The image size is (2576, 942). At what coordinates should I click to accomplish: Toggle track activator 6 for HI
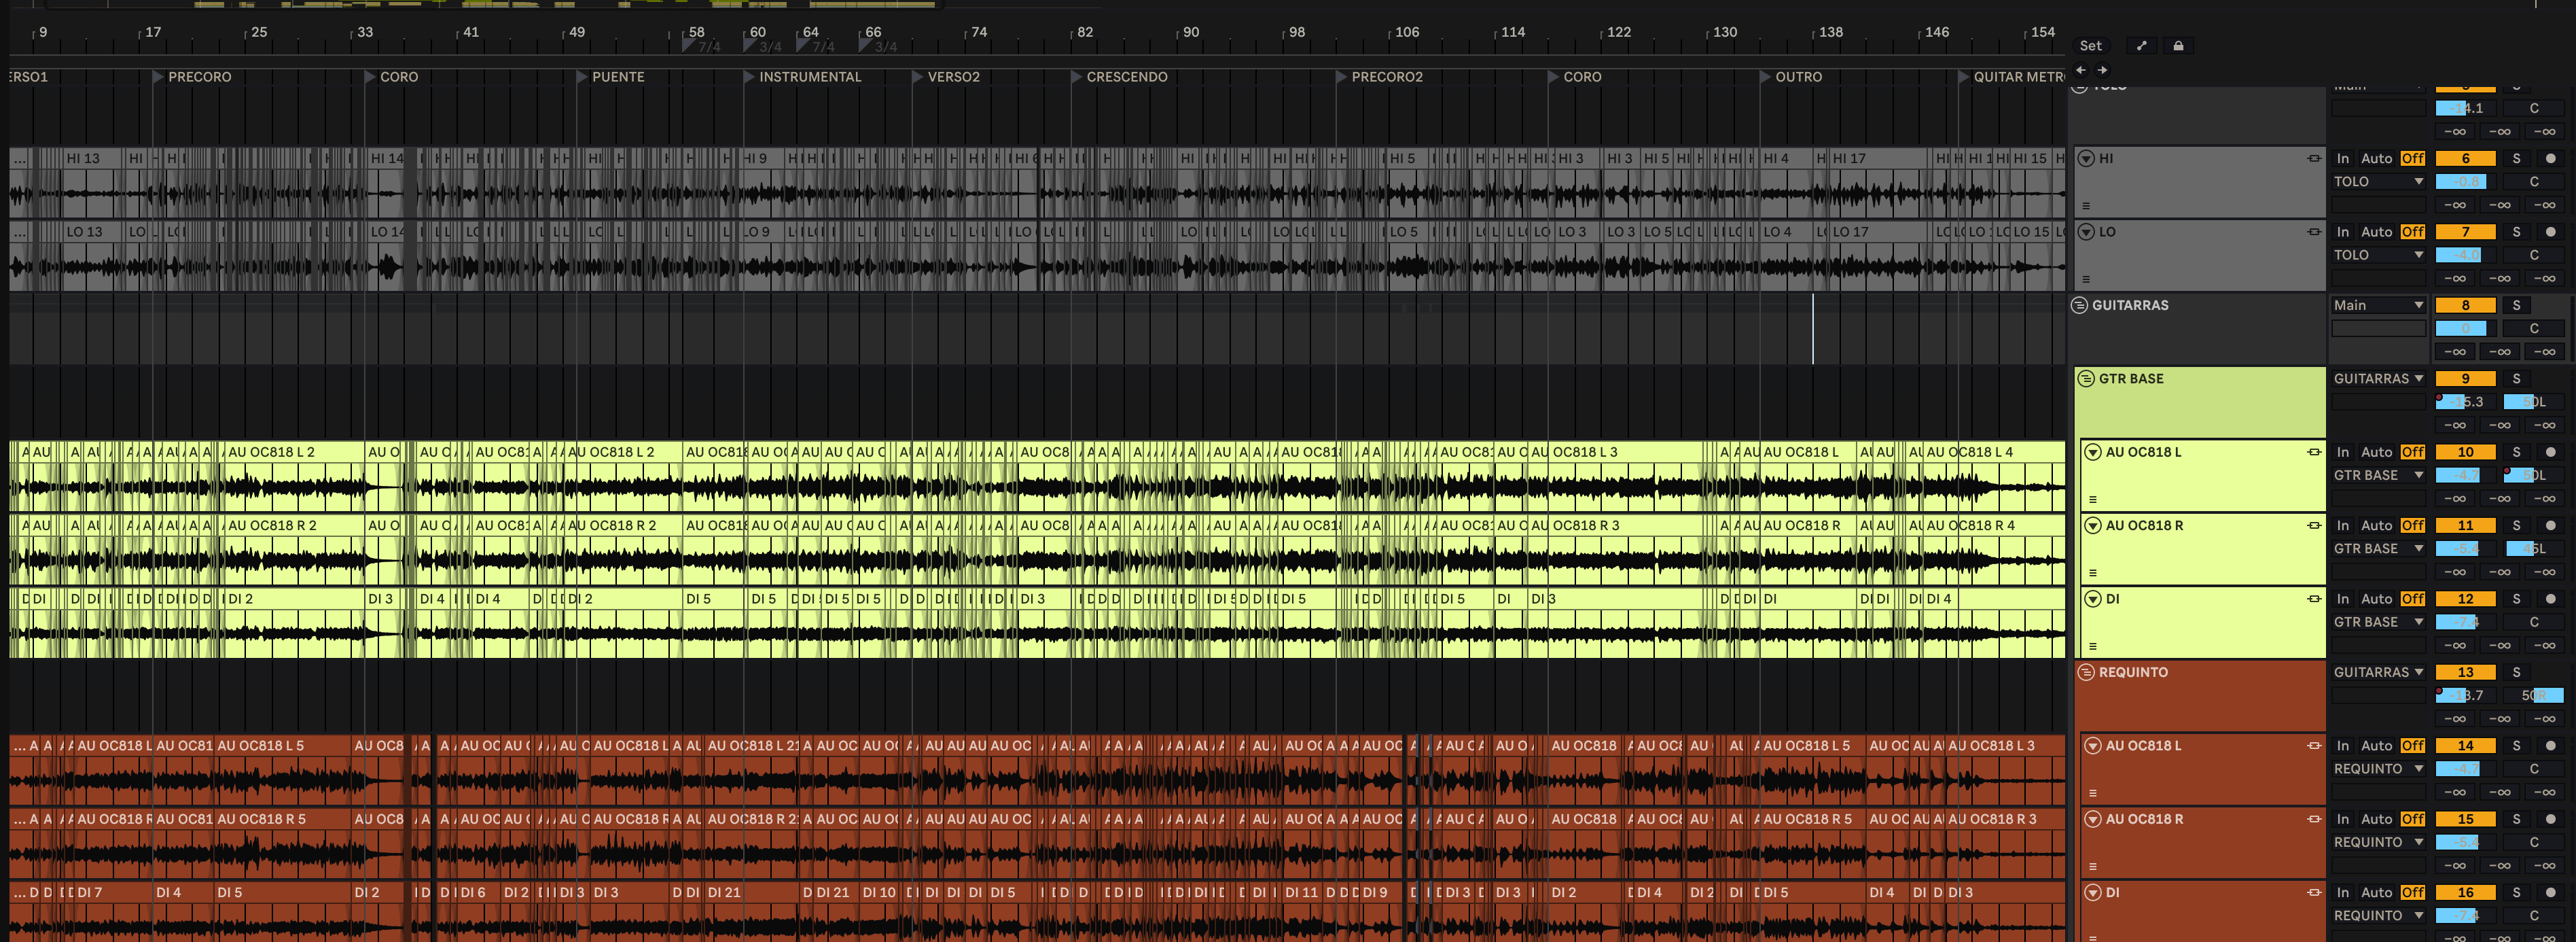pos(2465,158)
